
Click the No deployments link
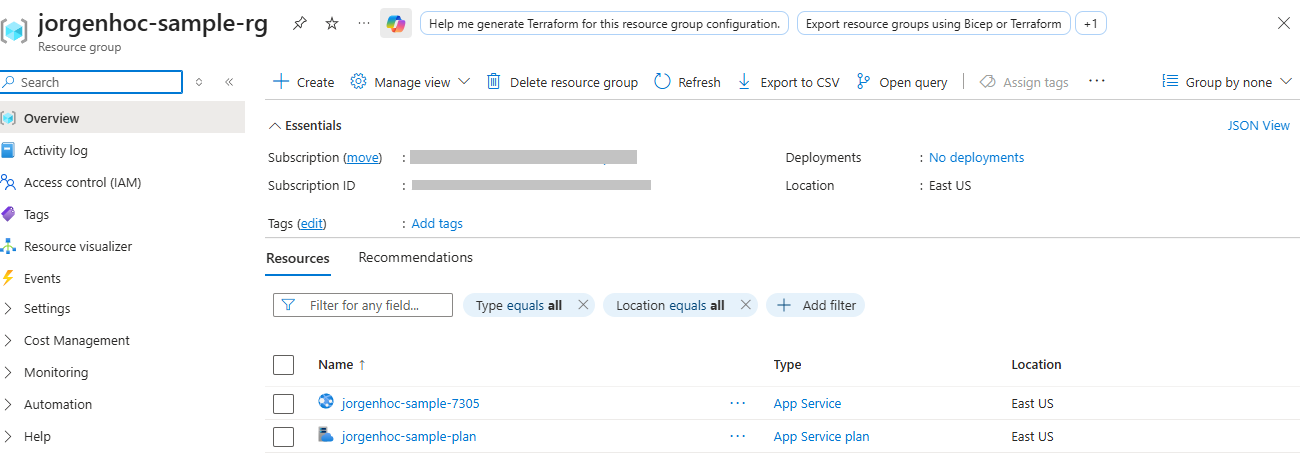976,157
